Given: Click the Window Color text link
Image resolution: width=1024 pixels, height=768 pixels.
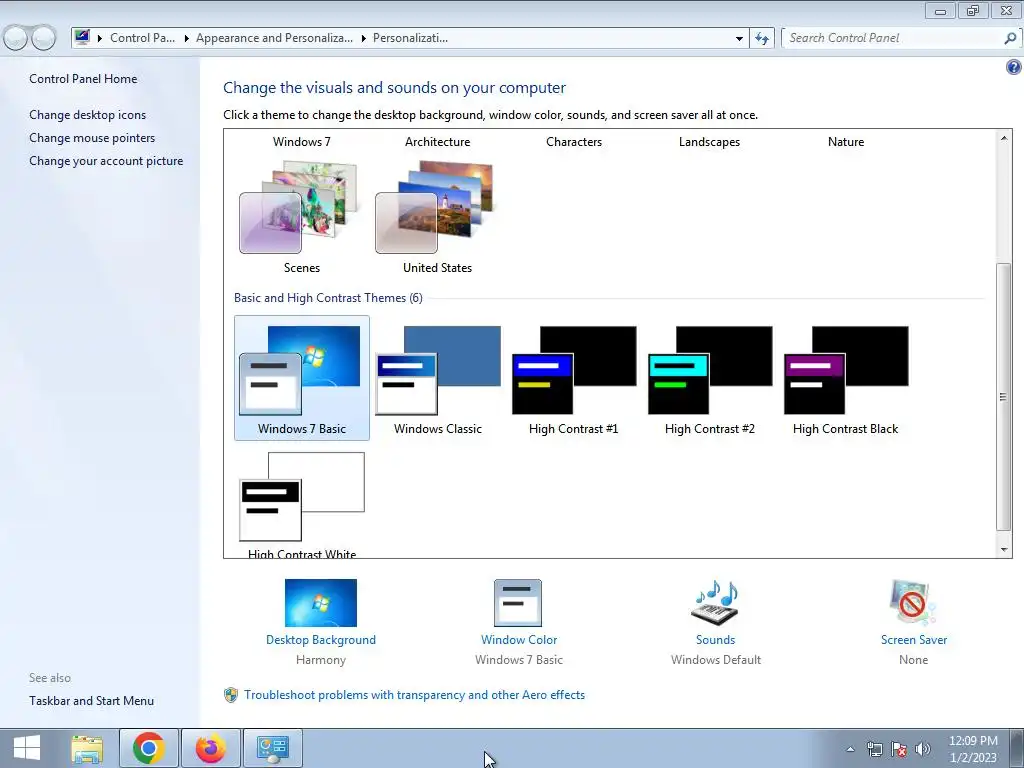Looking at the screenshot, I should click(x=519, y=640).
